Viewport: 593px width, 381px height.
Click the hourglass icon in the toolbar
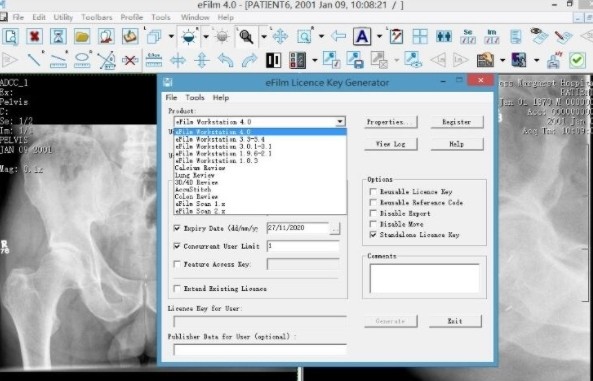pyautogui.click(x=58, y=37)
